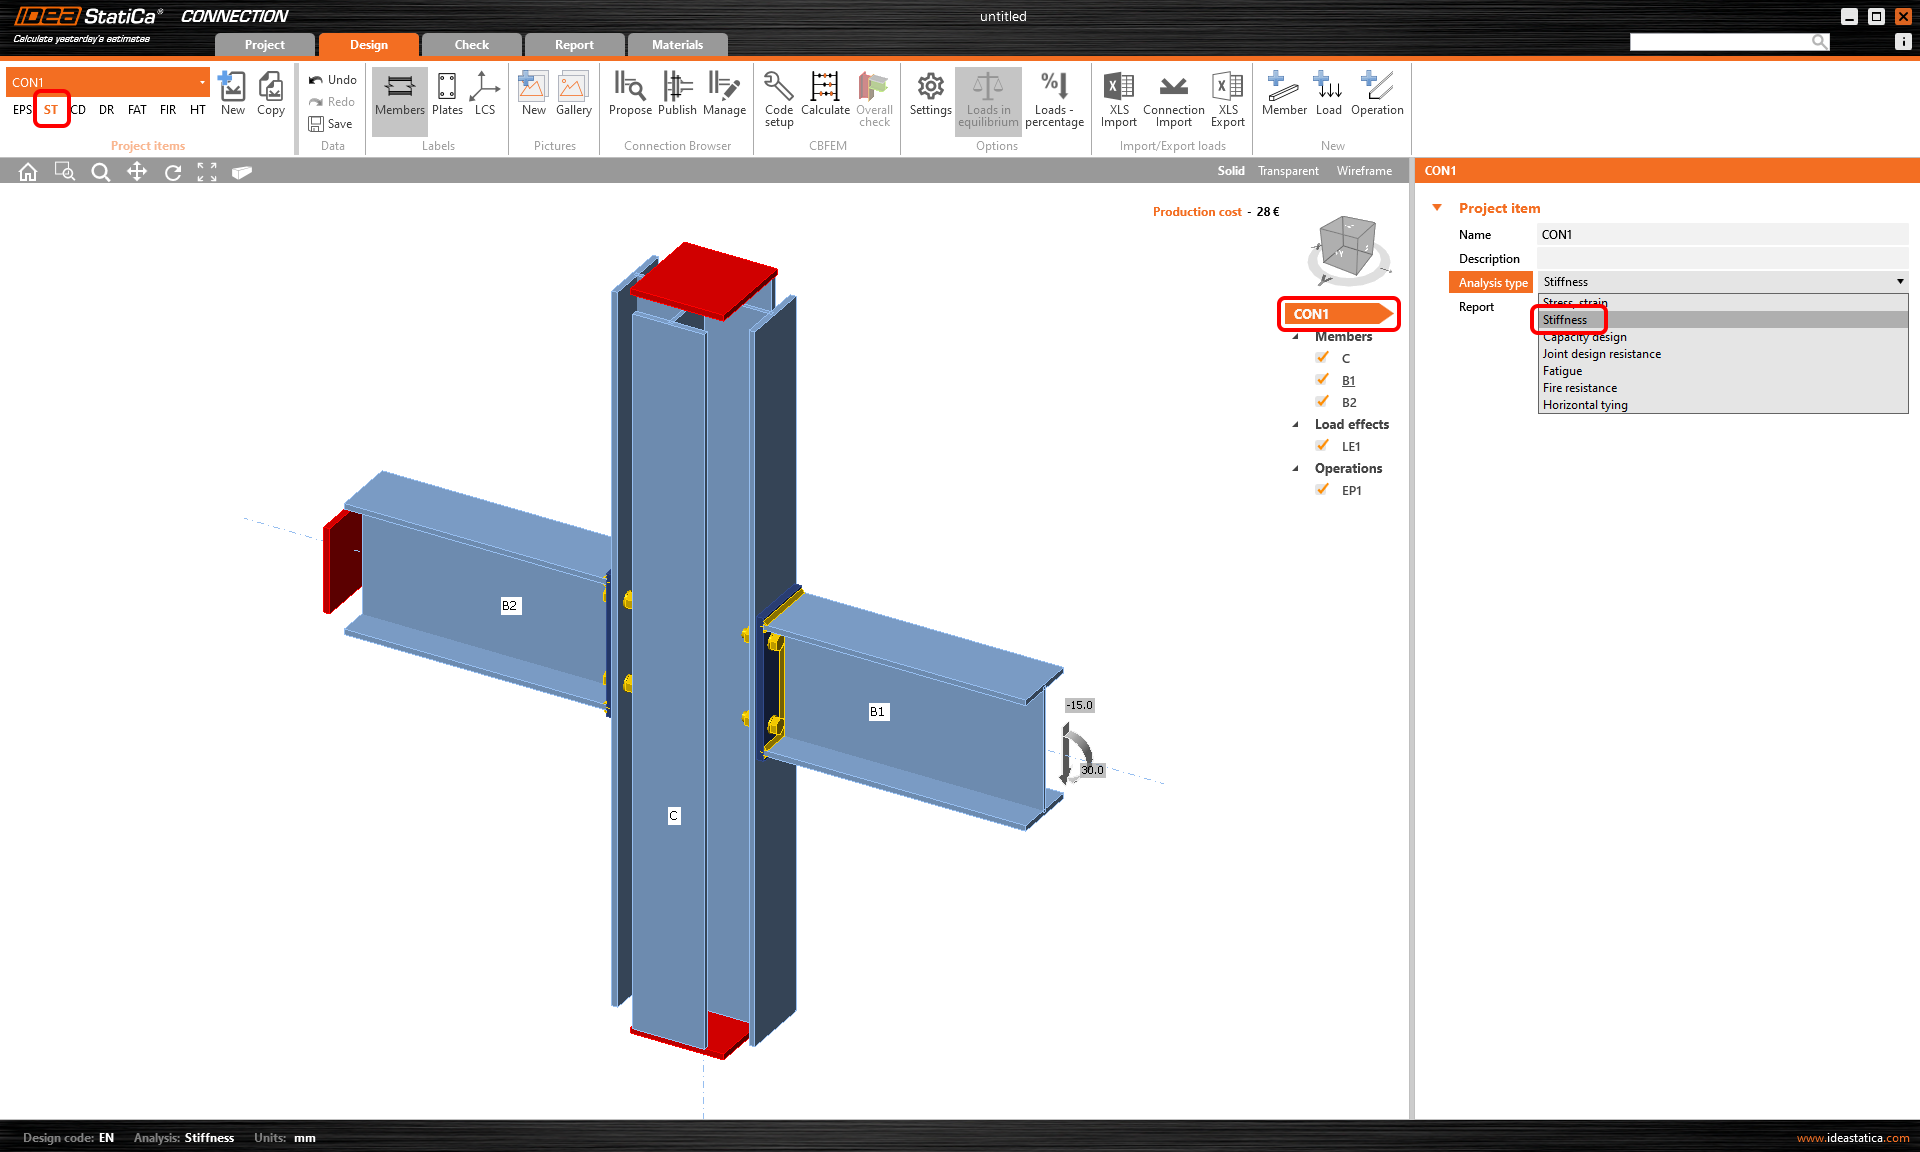Select Fatigue from analysis type list
The height and width of the screenshot is (1152, 1920).
point(1562,371)
